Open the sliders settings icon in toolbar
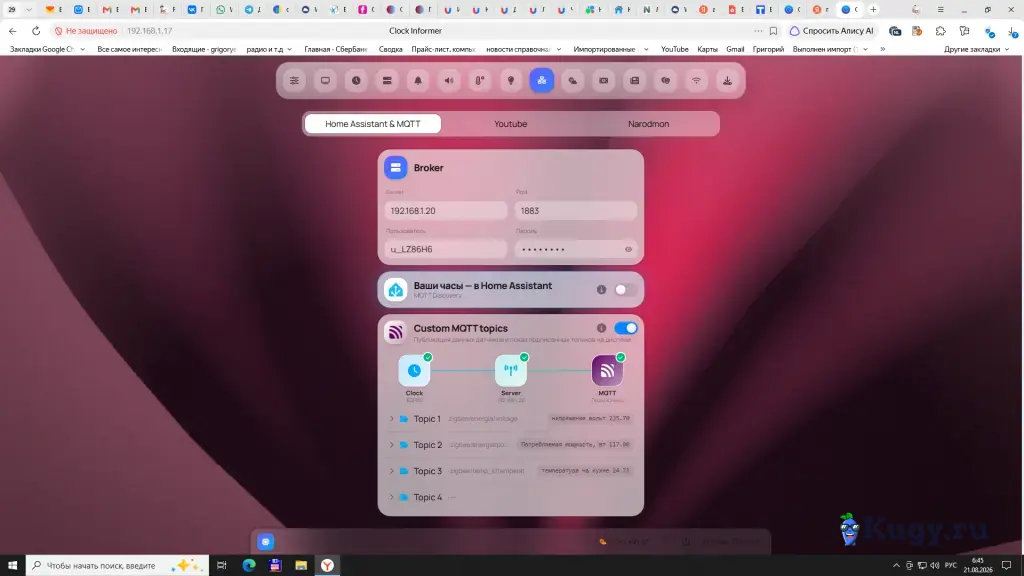Image resolution: width=1024 pixels, height=576 pixels. [x=294, y=80]
